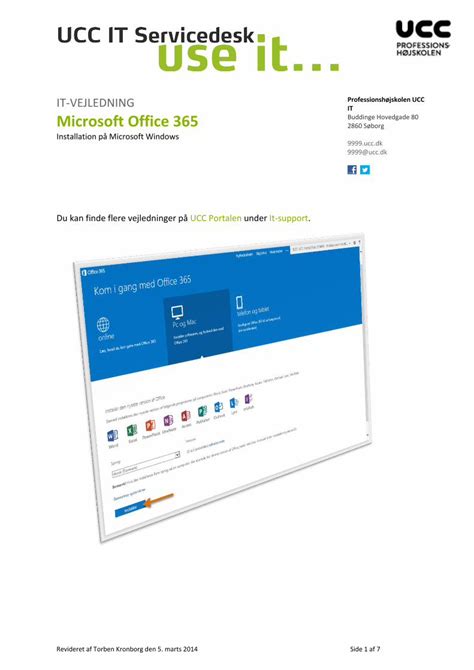Follow the It-support link
This screenshot has height=670, width=474.
tap(288, 218)
